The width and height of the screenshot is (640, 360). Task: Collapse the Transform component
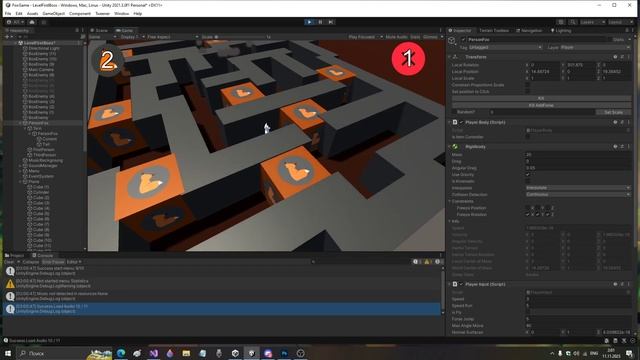449,57
